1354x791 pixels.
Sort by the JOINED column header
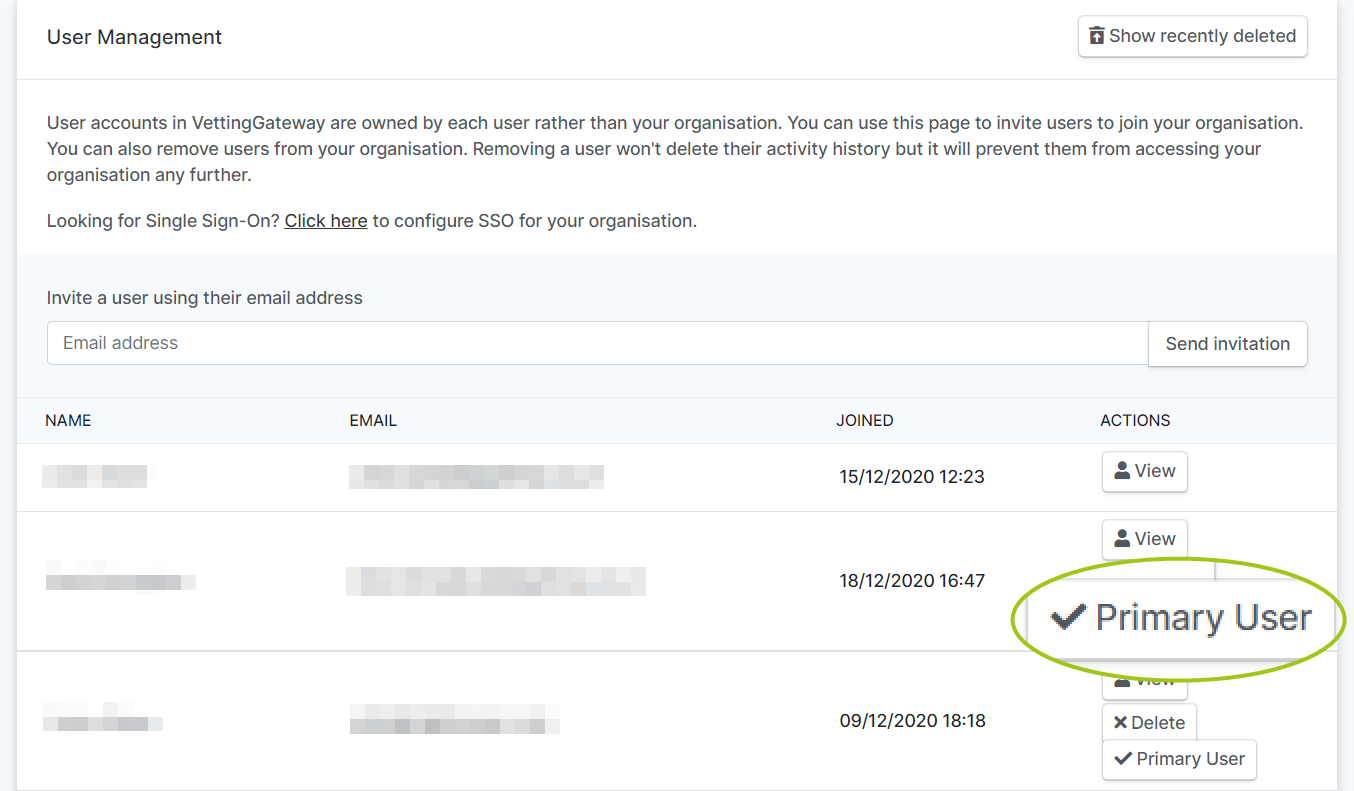[865, 421]
